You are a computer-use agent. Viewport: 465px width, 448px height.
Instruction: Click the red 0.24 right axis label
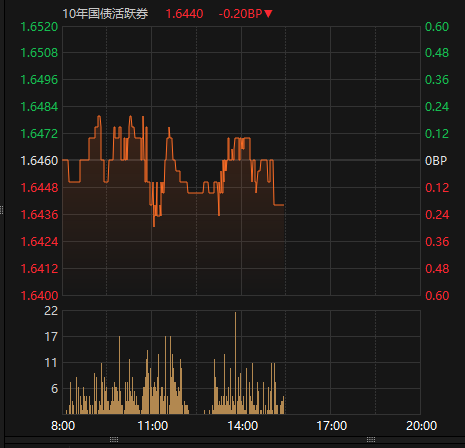click(x=437, y=215)
